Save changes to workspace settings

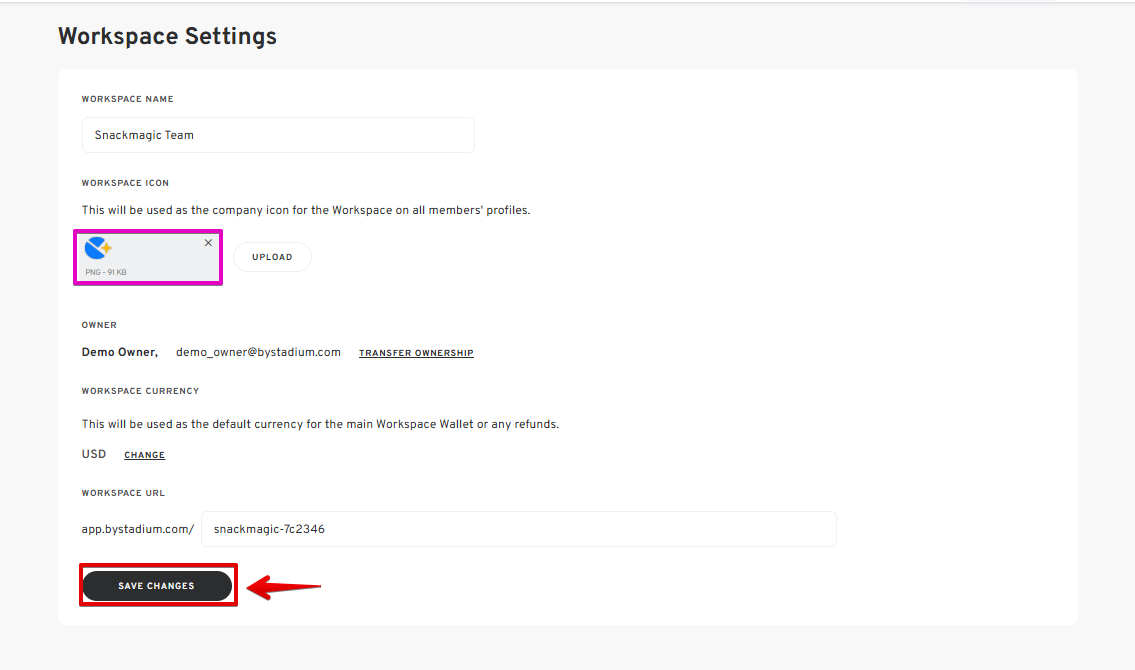[157, 586]
